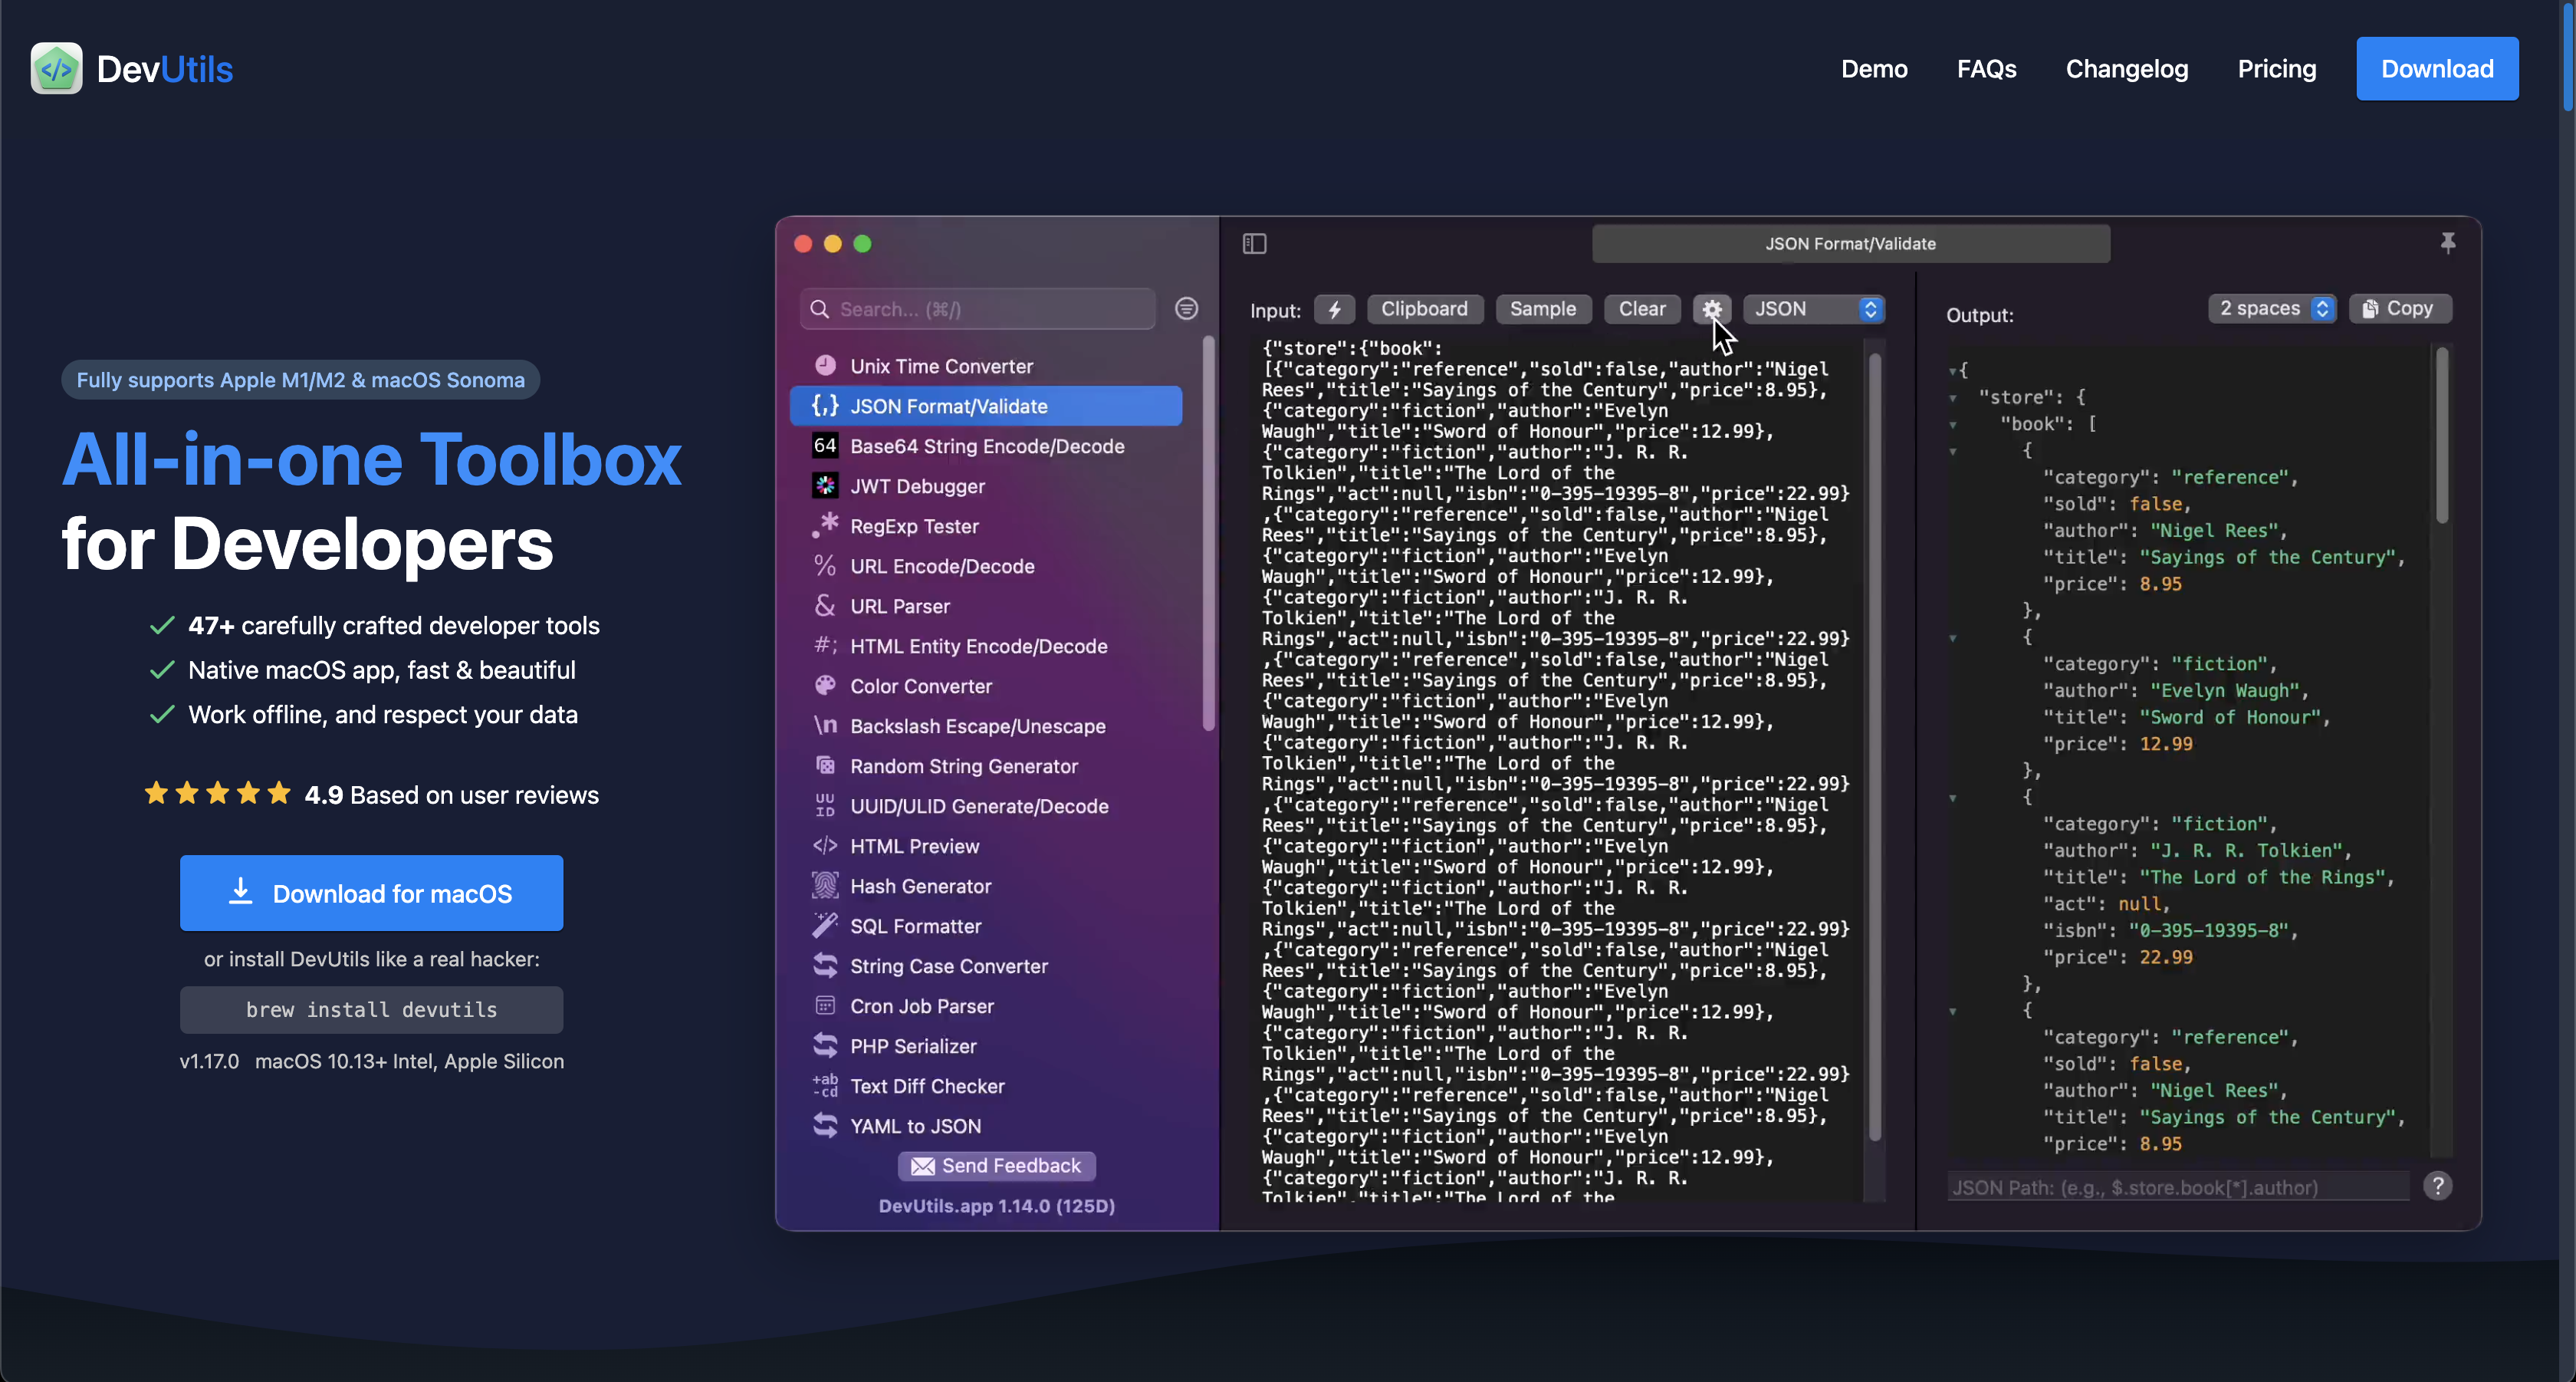Click the Send Feedback button
Screen dimensions: 2576x1382
[x=996, y=1165]
